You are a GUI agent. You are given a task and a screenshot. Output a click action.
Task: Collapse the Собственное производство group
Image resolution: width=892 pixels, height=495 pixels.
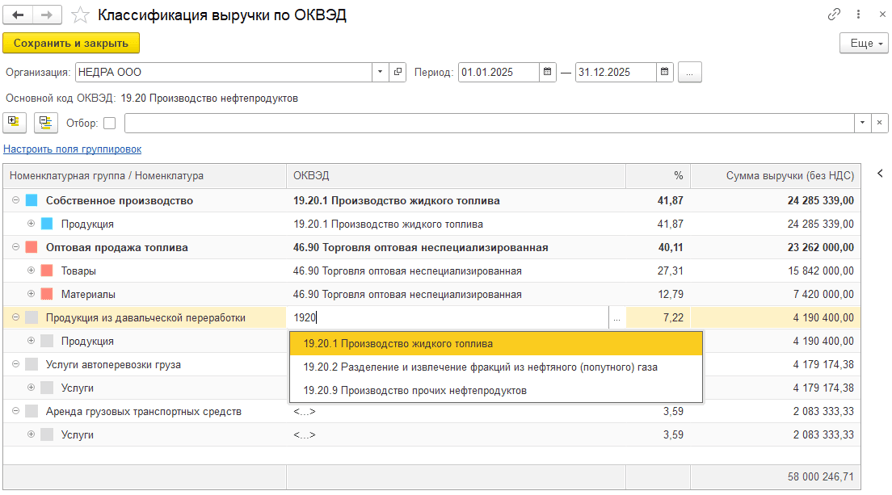pyautogui.click(x=15, y=201)
